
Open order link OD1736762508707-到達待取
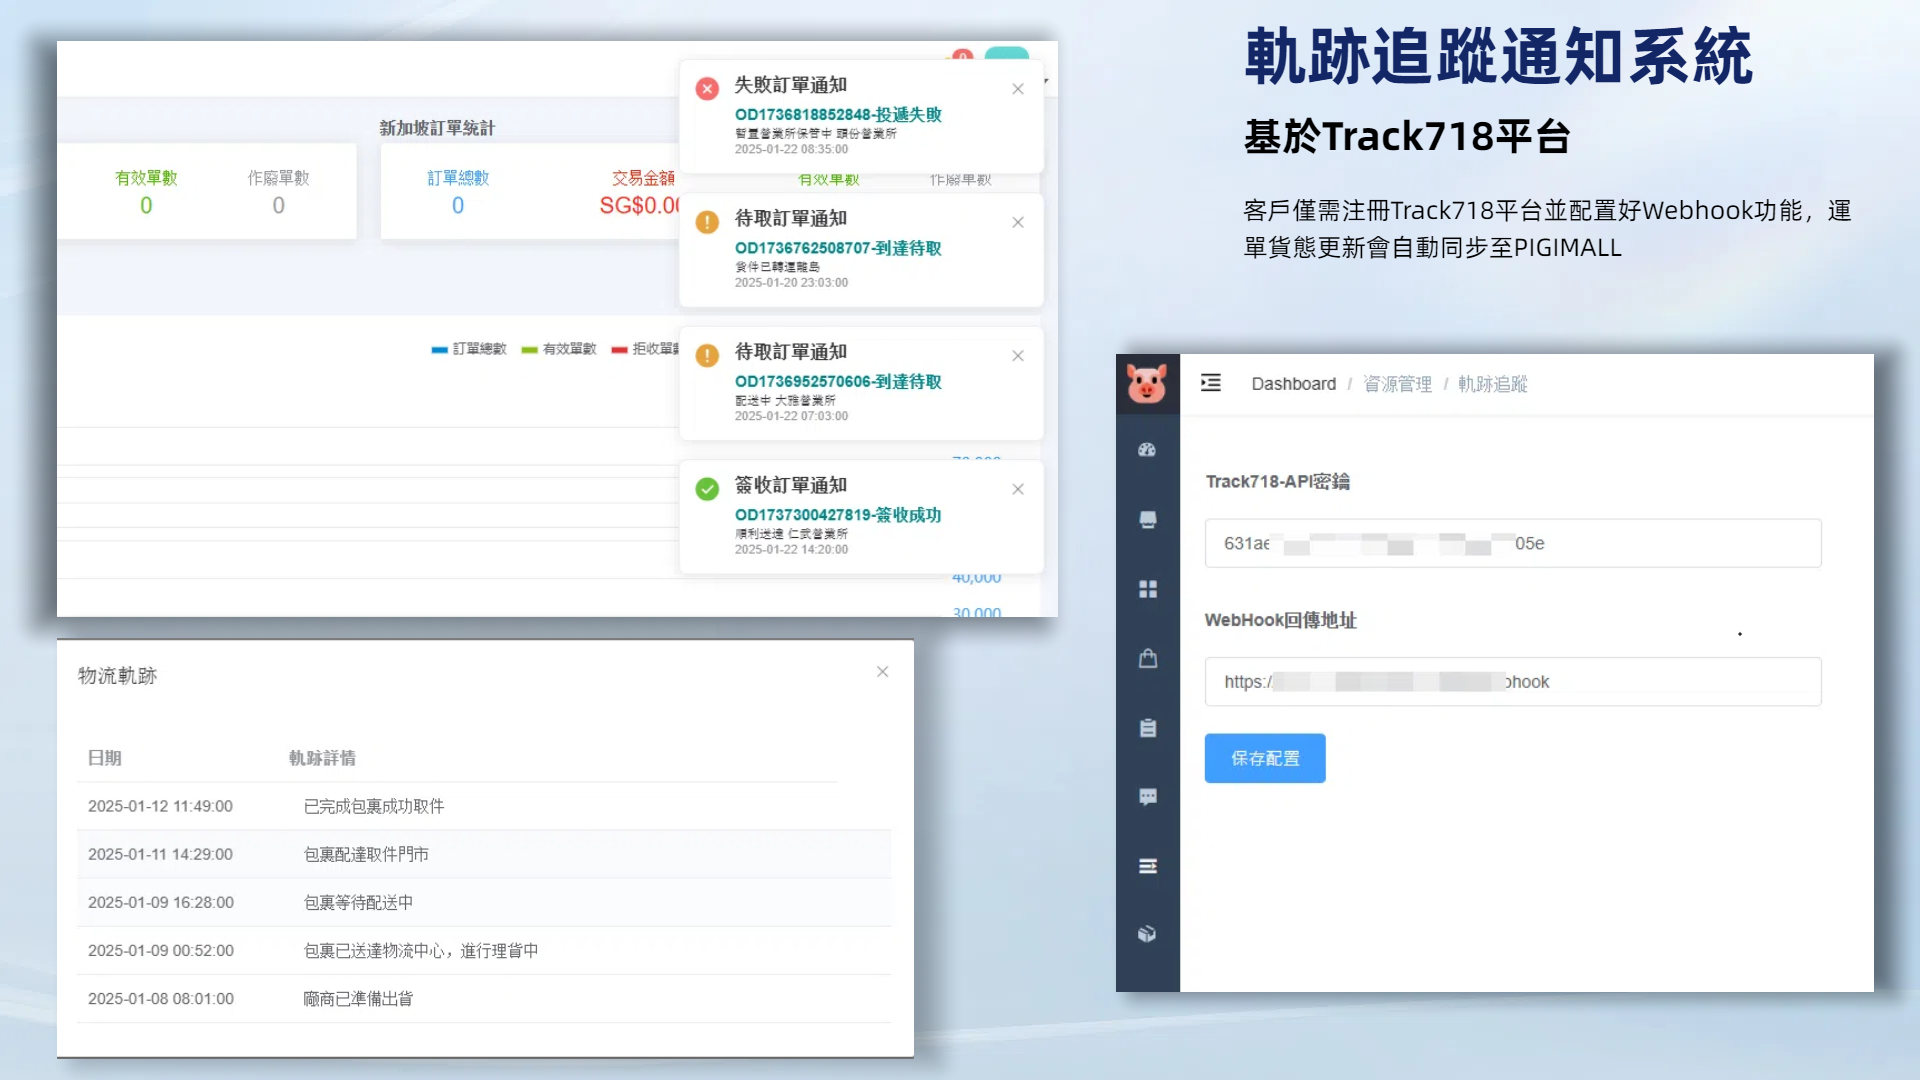[838, 248]
